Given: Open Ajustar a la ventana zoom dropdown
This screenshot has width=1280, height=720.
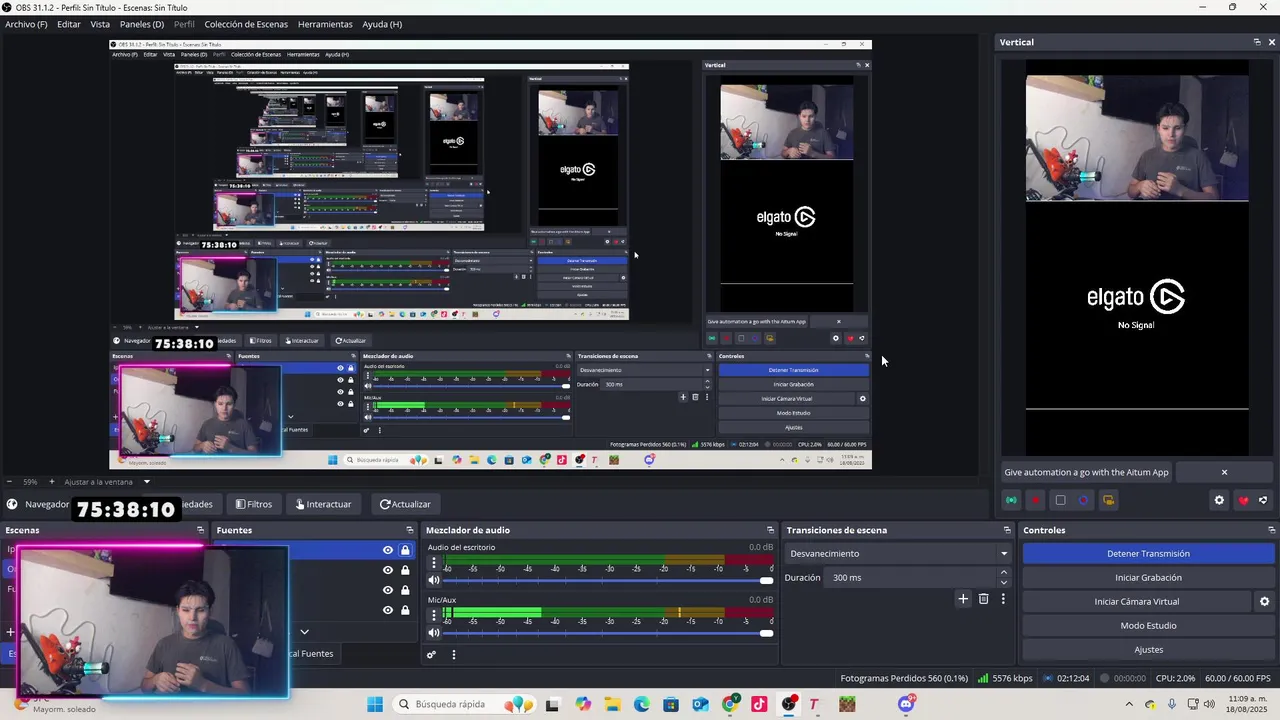Looking at the screenshot, I should (x=107, y=482).
